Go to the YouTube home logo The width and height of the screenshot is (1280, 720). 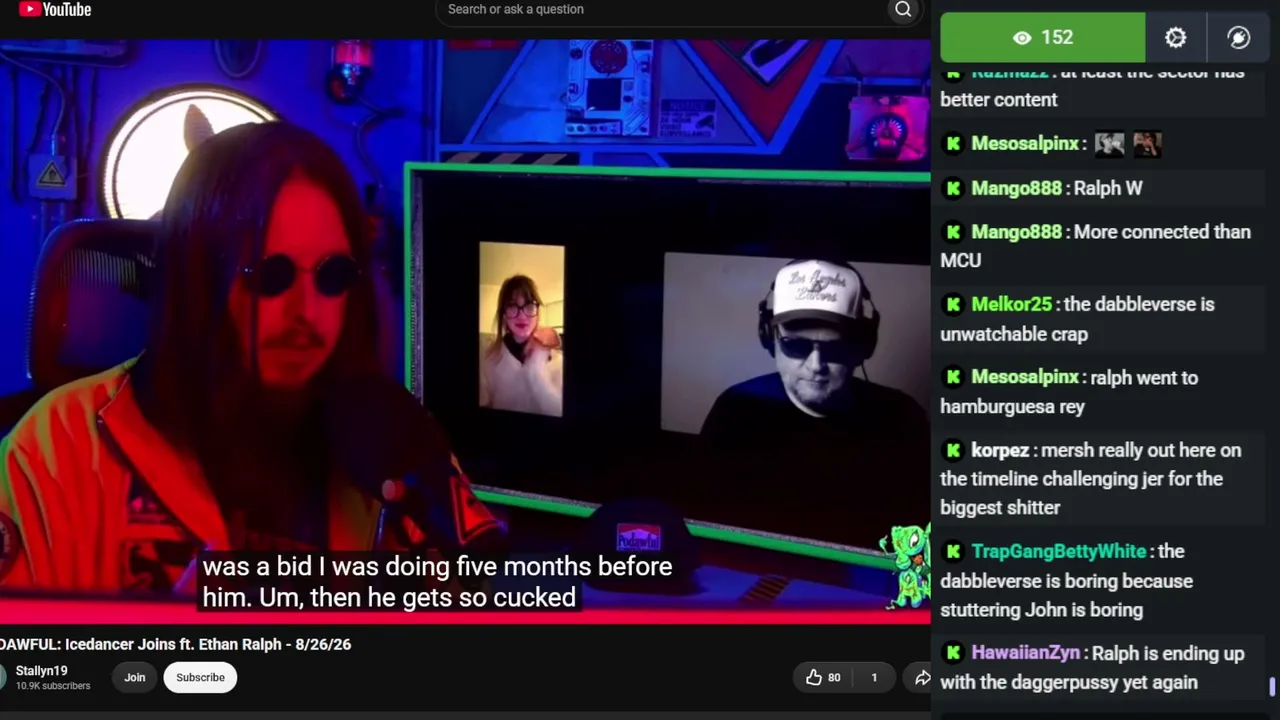tap(55, 10)
